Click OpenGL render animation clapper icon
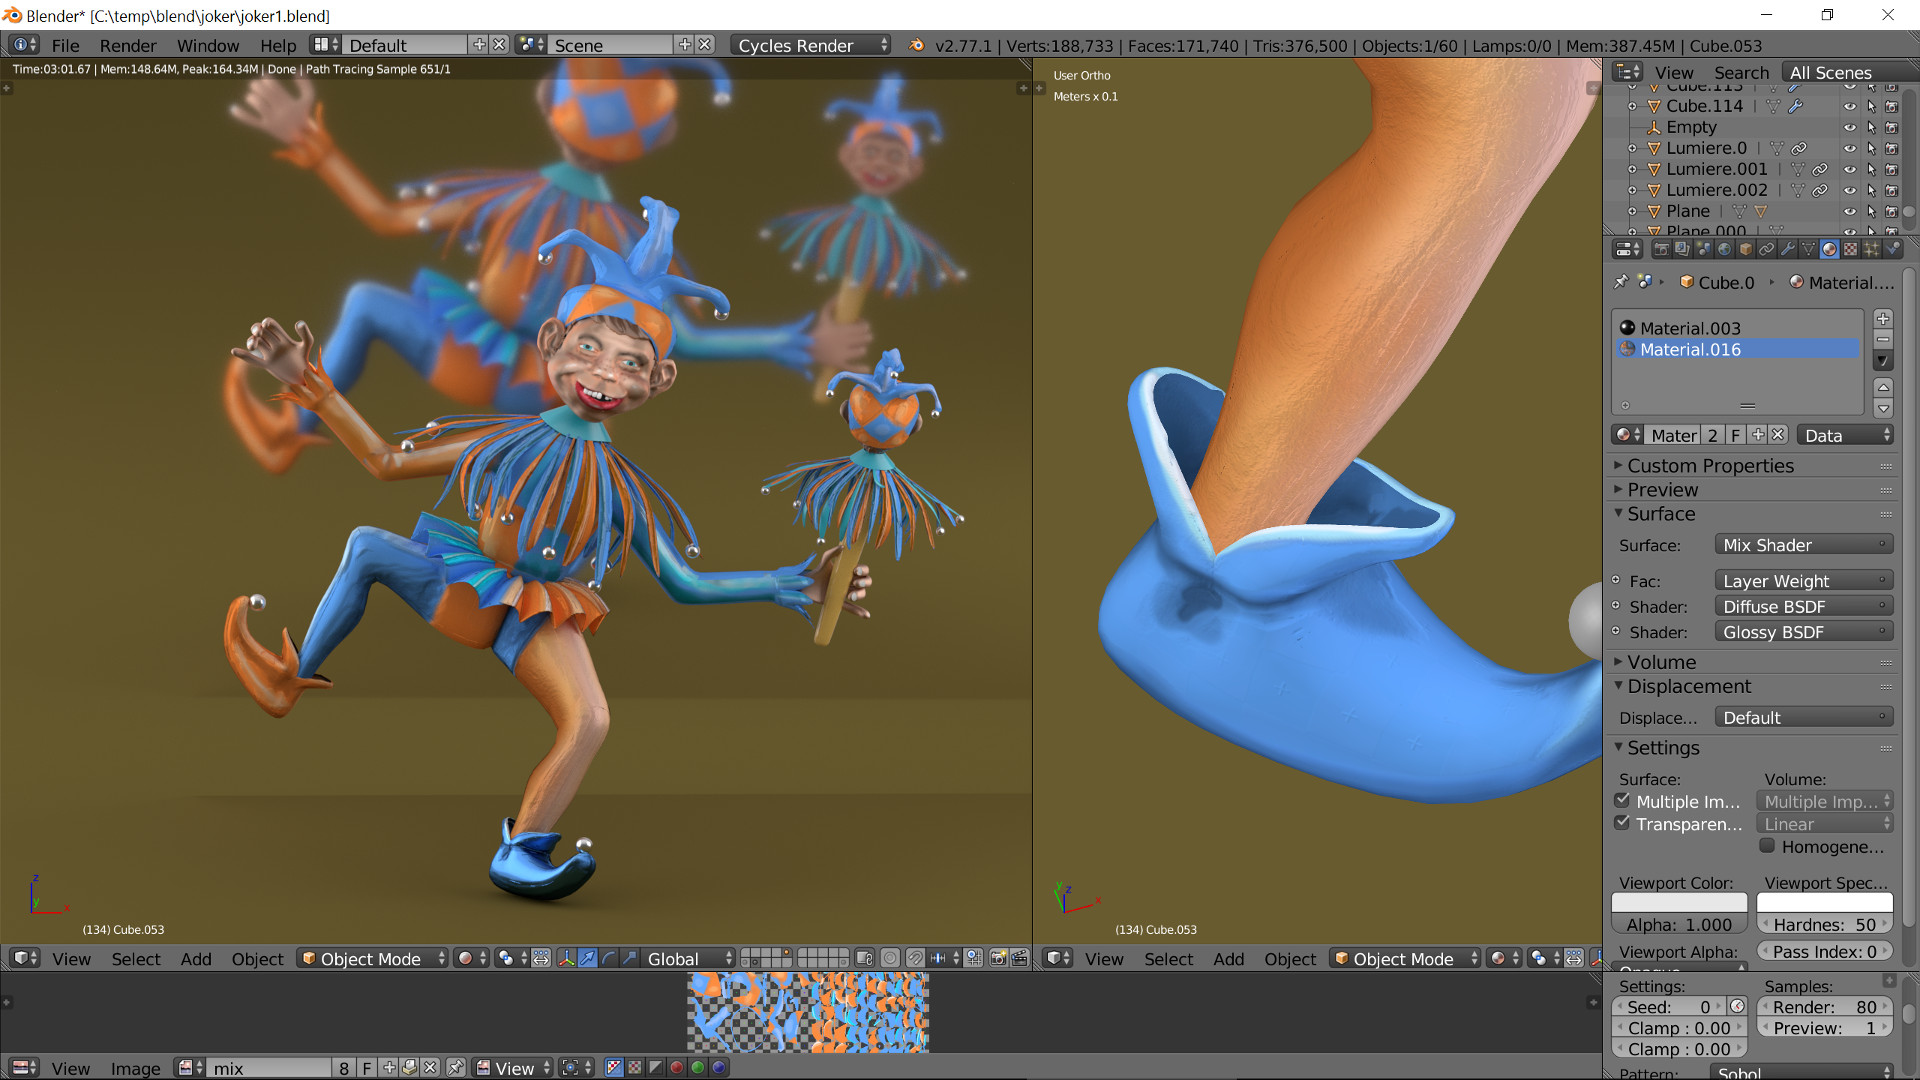Viewport: 1920px width, 1080px height. pos(1019,958)
